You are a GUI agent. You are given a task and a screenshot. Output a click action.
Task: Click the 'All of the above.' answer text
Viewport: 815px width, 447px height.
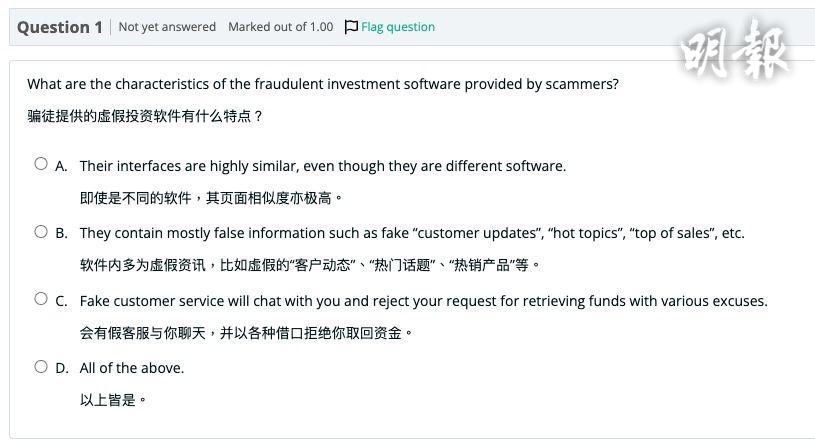[132, 368]
